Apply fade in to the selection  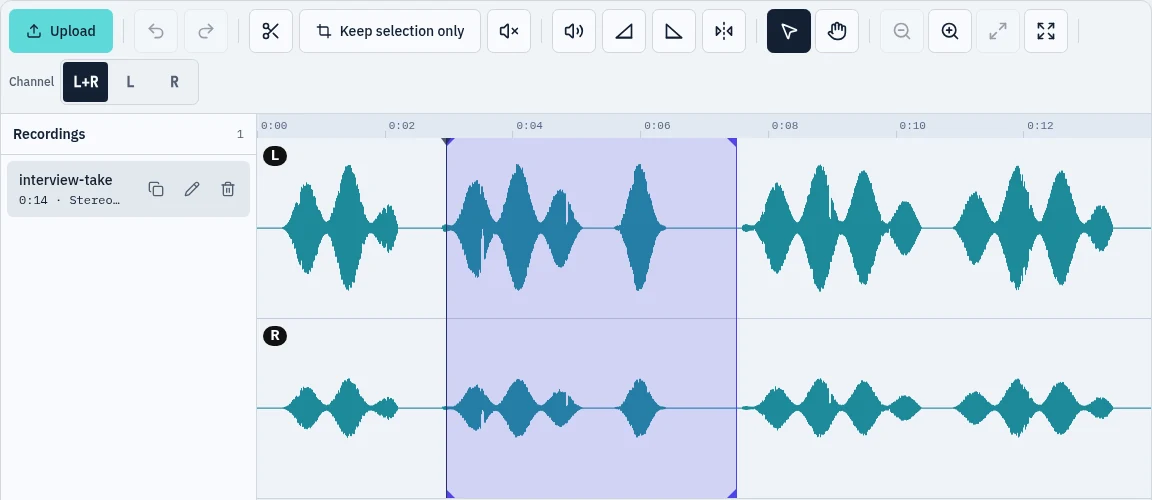click(624, 31)
